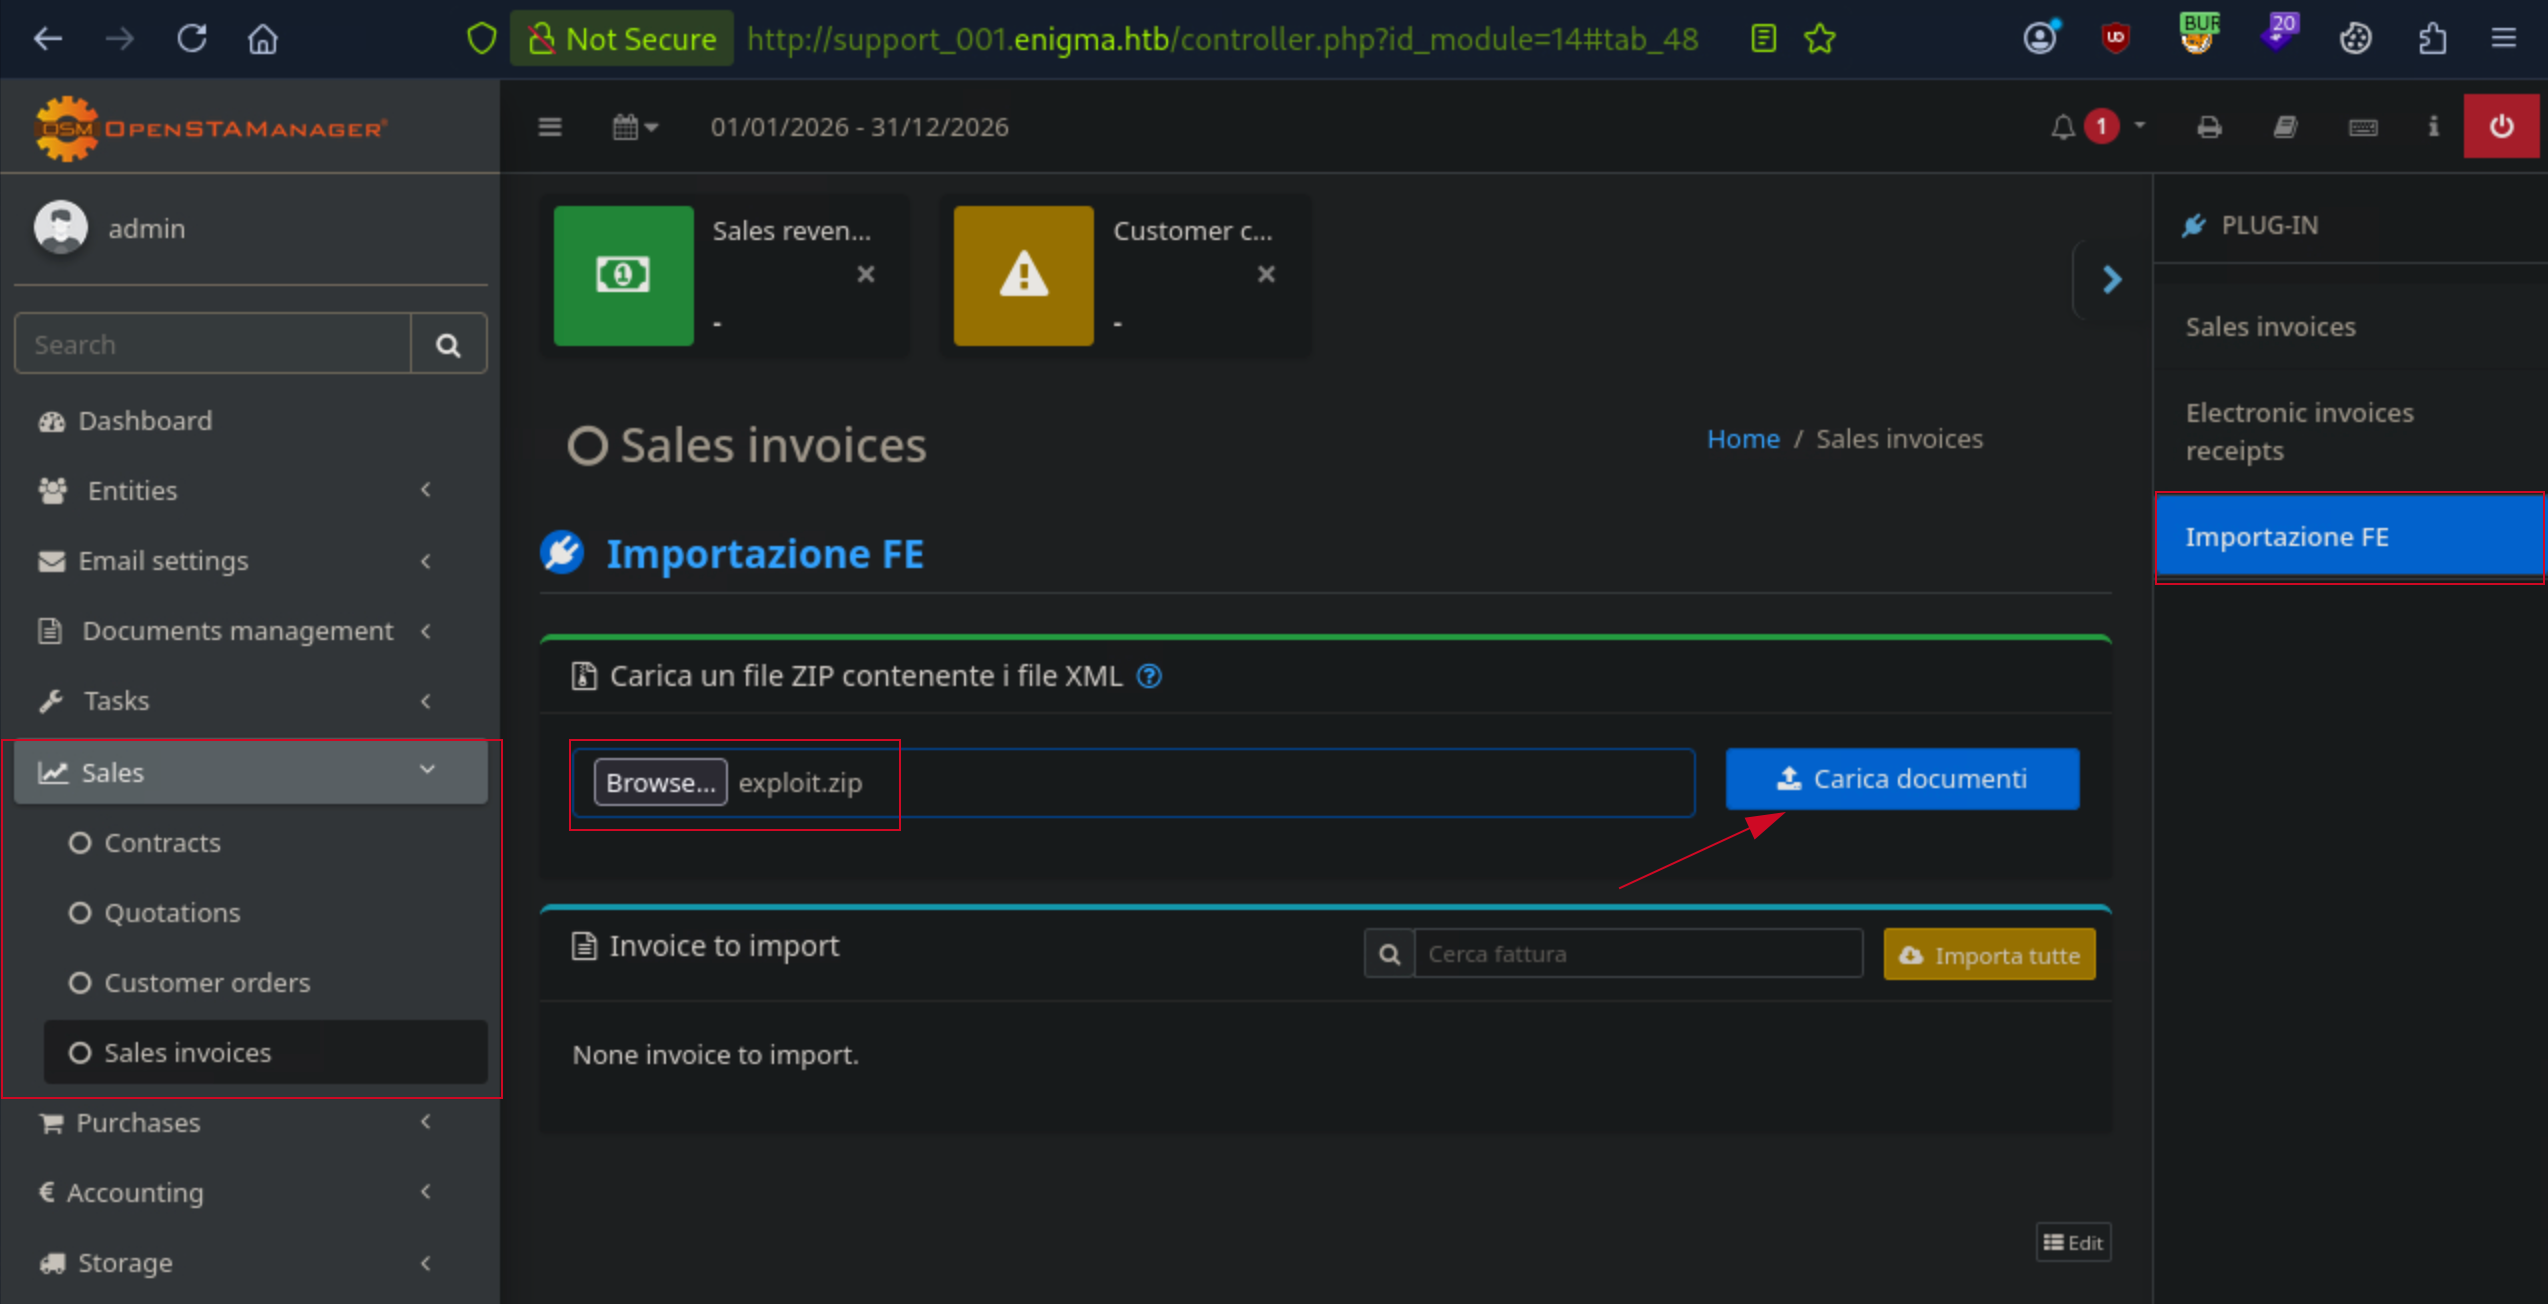The image size is (2548, 1304).
Task: Click the sidebar search magnifier icon
Action: point(448,344)
